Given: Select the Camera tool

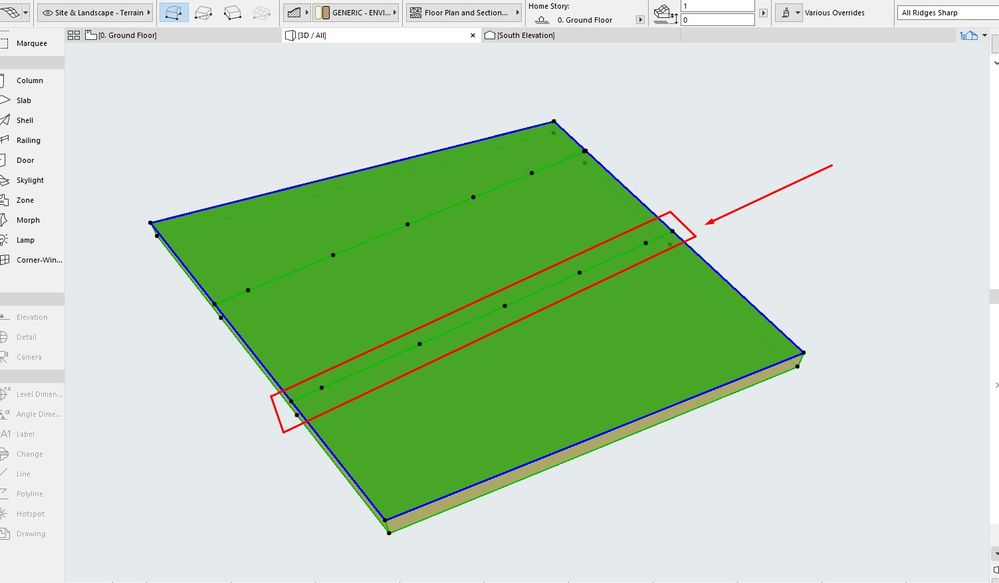Looking at the screenshot, I should [x=30, y=356].
